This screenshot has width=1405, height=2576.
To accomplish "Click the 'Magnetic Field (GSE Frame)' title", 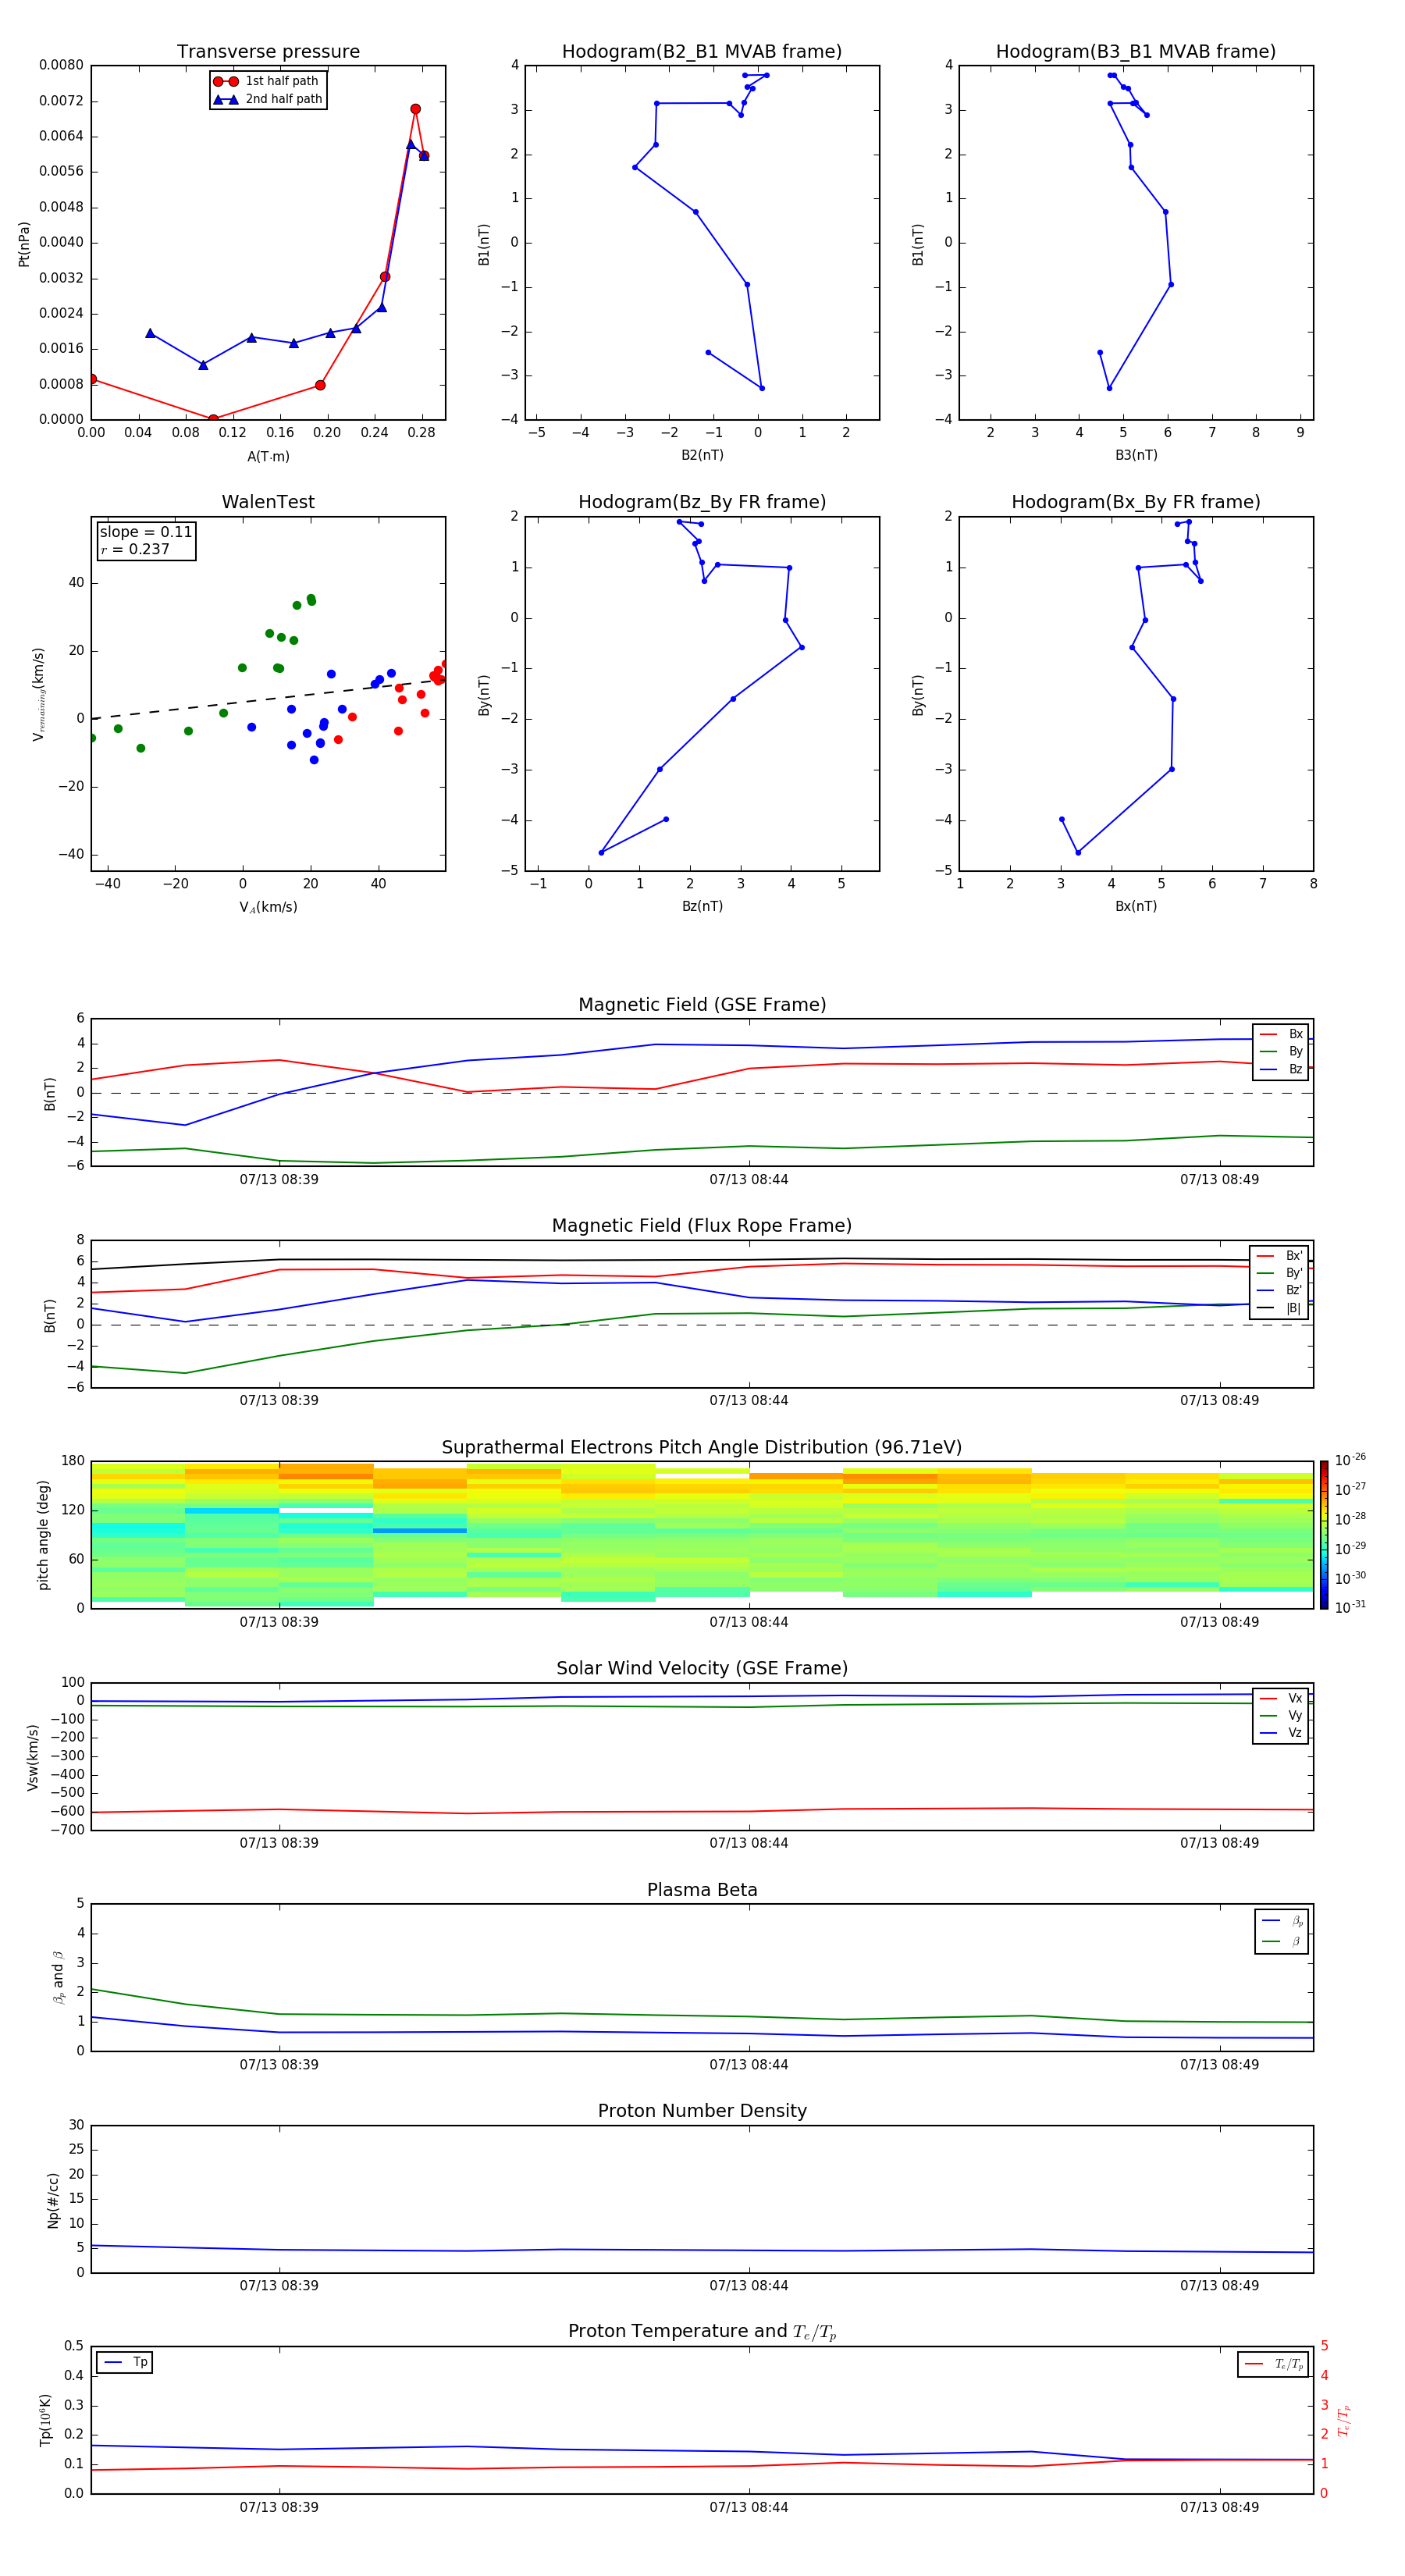I will (702, 1005).
